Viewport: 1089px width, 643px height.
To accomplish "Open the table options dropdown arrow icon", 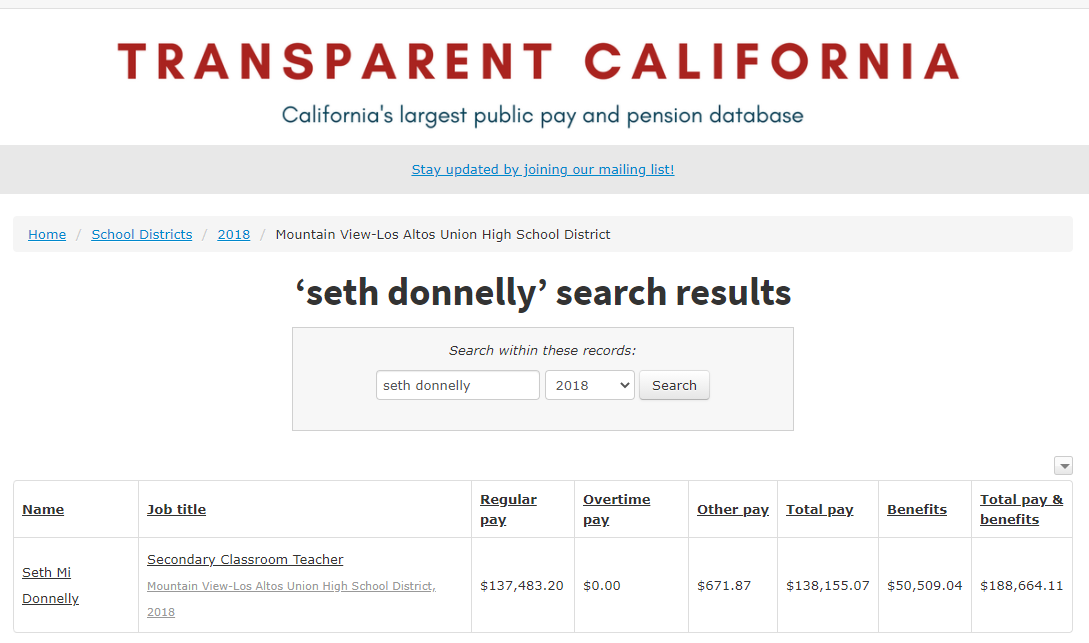I will pyautogui.click(x=1063, y=466).
